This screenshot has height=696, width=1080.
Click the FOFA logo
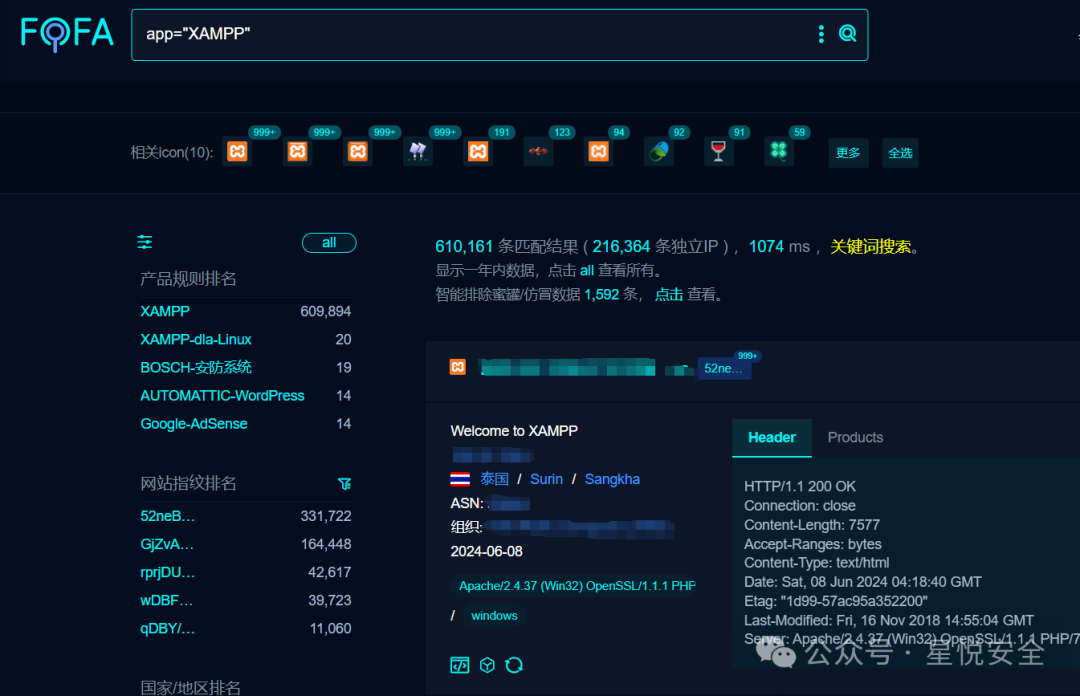click(x=67, y=34)
